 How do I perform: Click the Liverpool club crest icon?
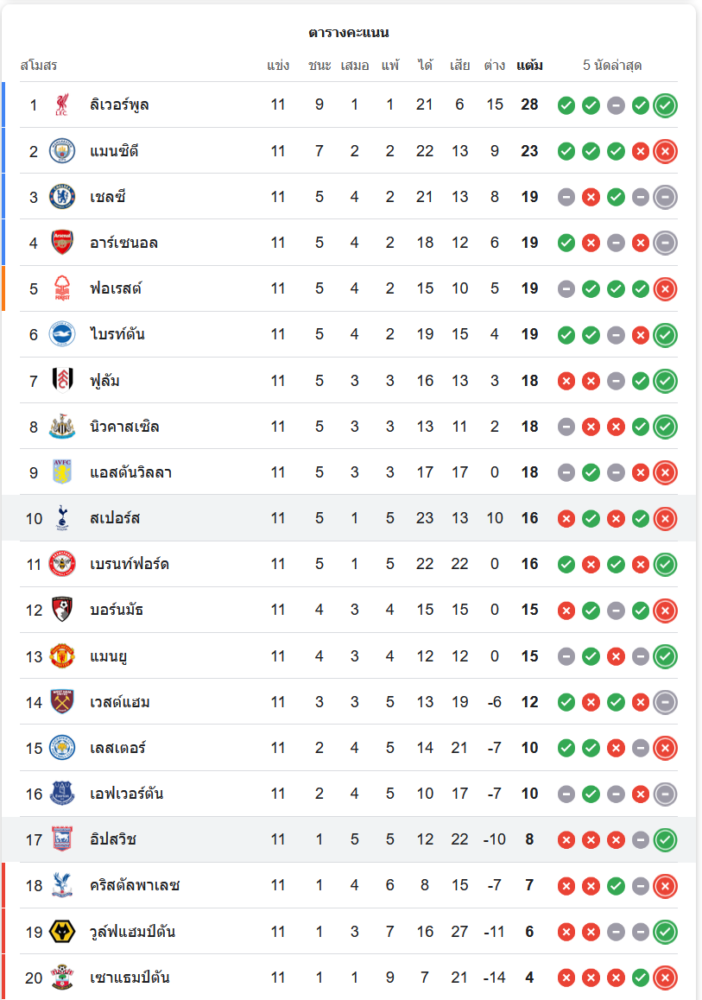tap(62, 105)
